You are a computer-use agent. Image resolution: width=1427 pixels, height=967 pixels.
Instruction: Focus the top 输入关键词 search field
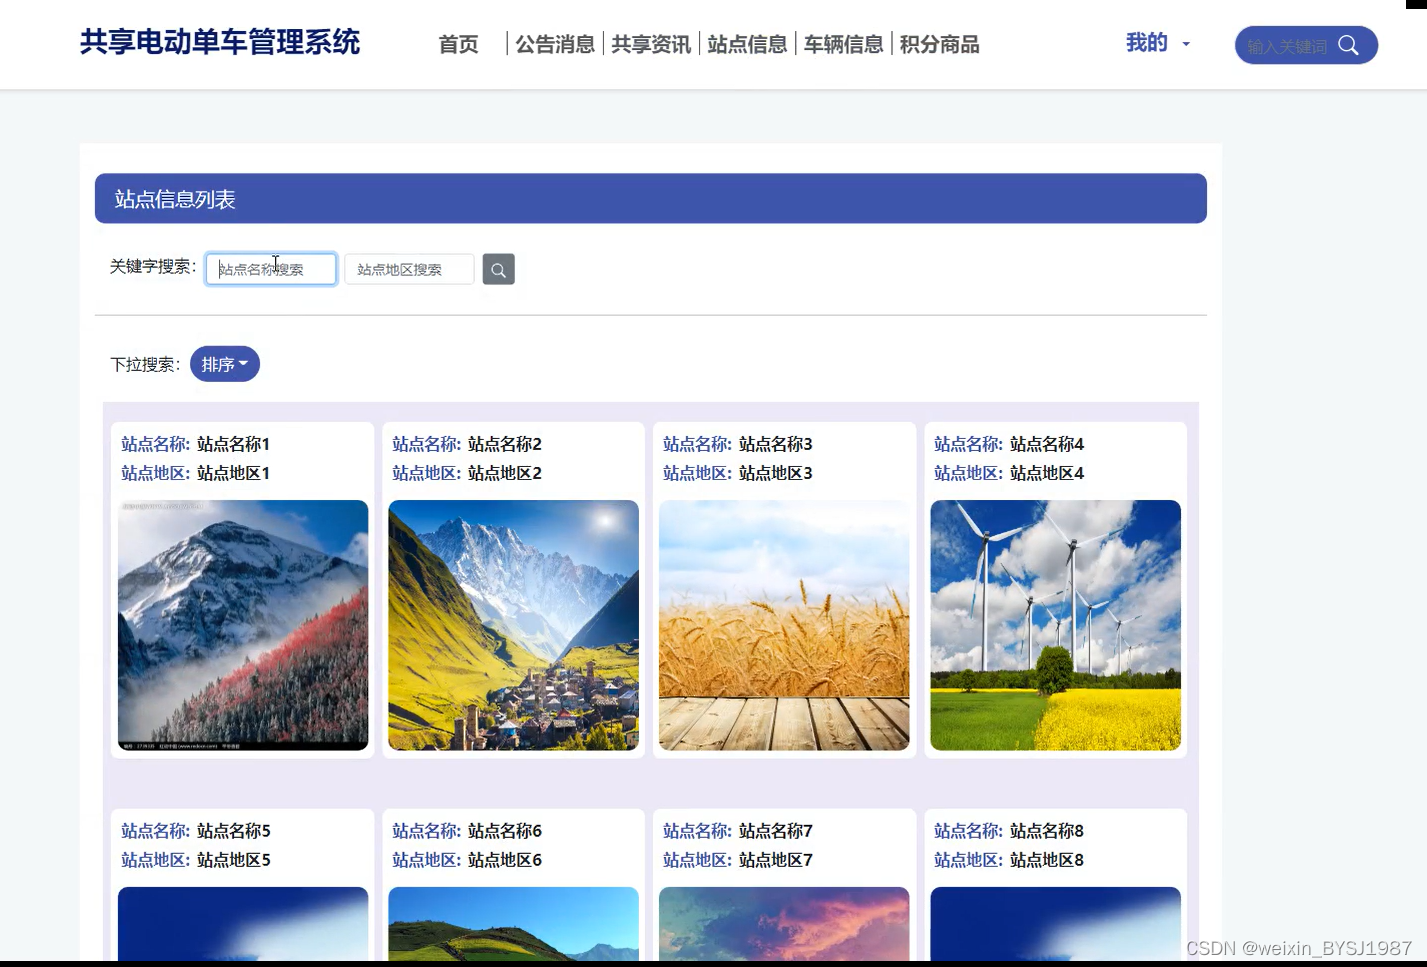pos(1287,46)
